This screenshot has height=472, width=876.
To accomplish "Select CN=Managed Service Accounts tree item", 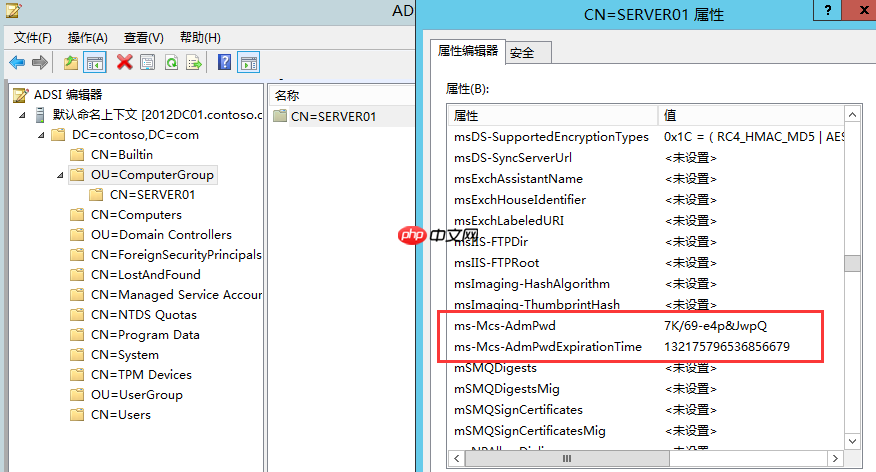I will pyautogui.click(x=176, y=295).
